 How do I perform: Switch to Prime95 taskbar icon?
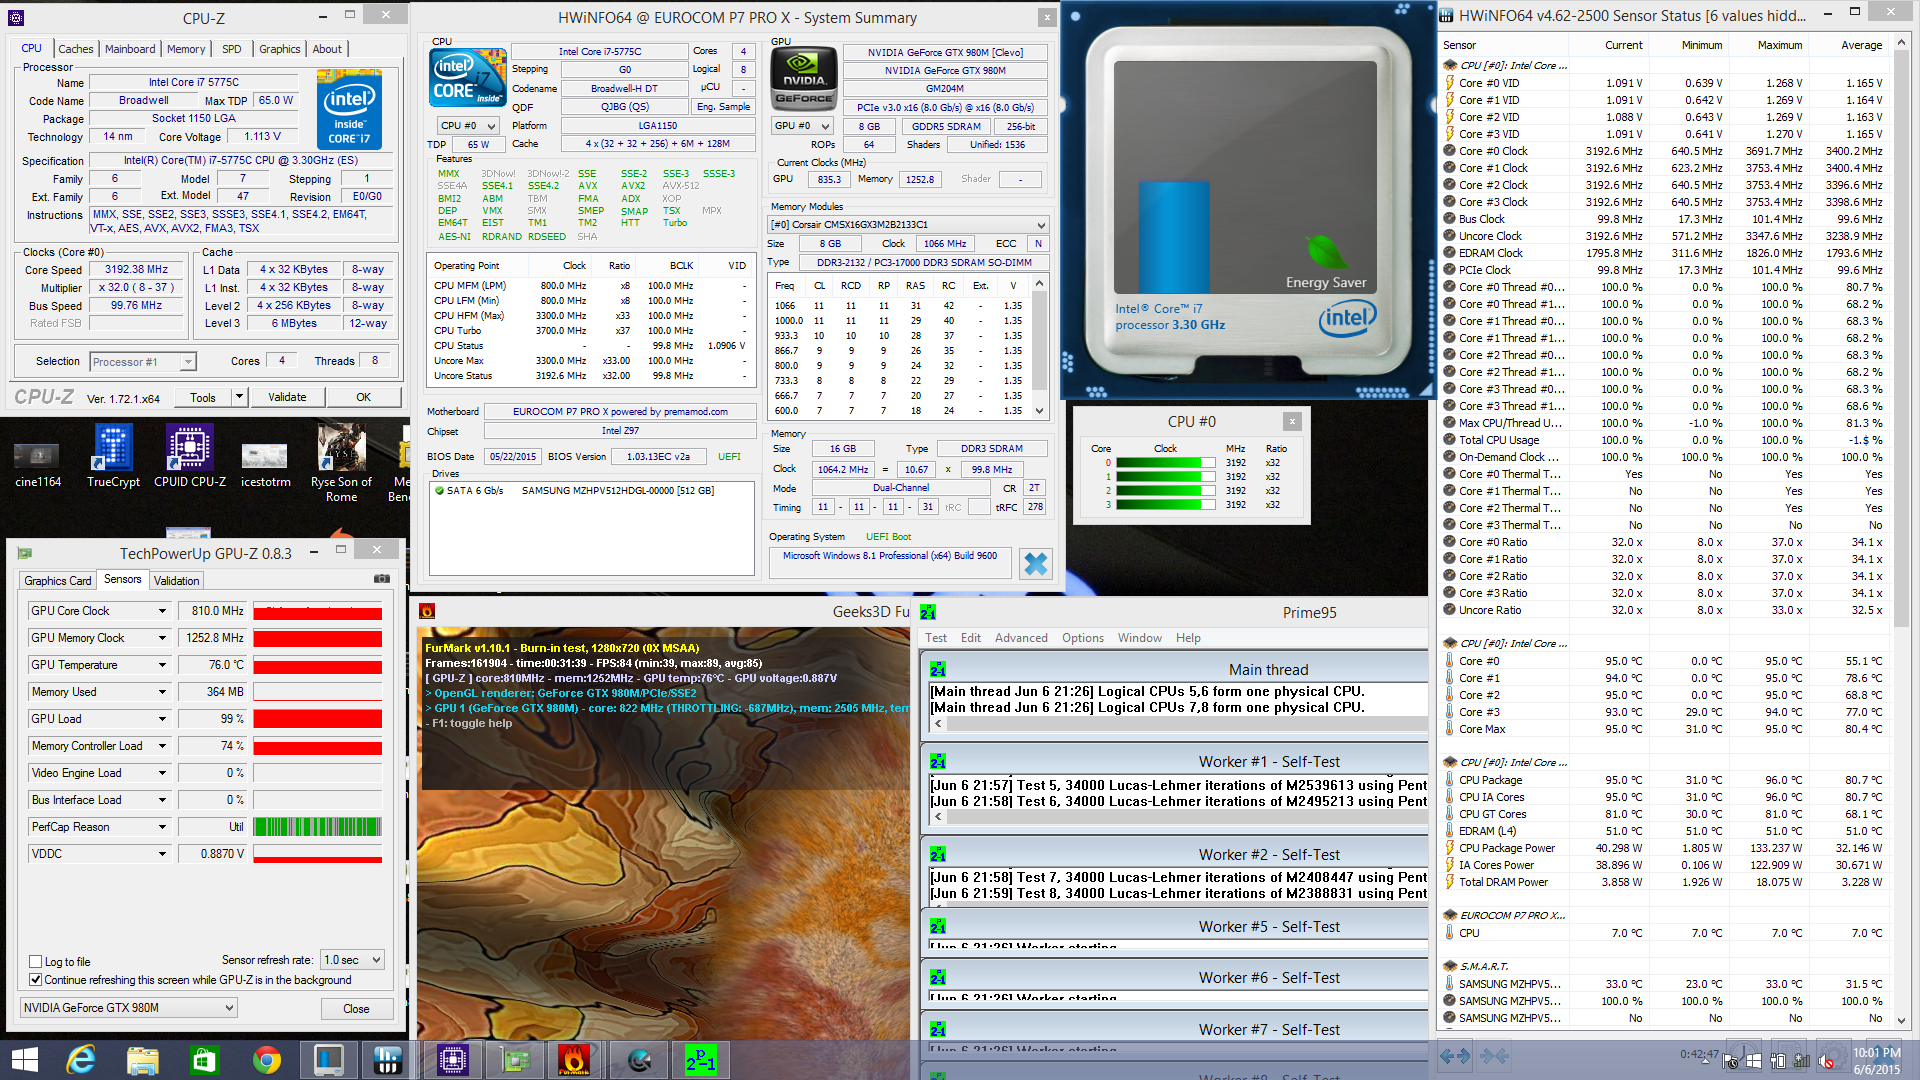(x=700, y=1060)
